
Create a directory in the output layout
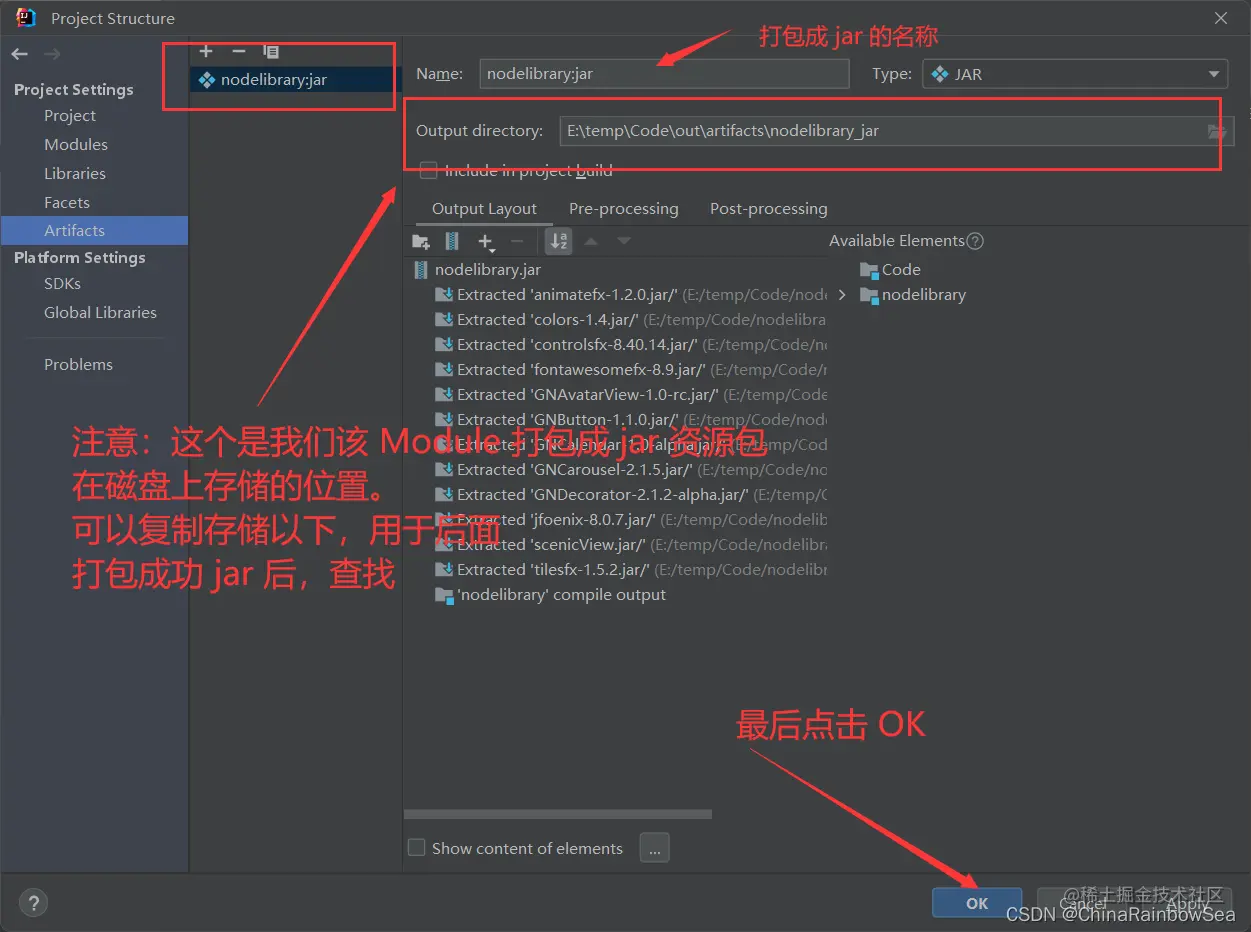(x=420, y=240)
